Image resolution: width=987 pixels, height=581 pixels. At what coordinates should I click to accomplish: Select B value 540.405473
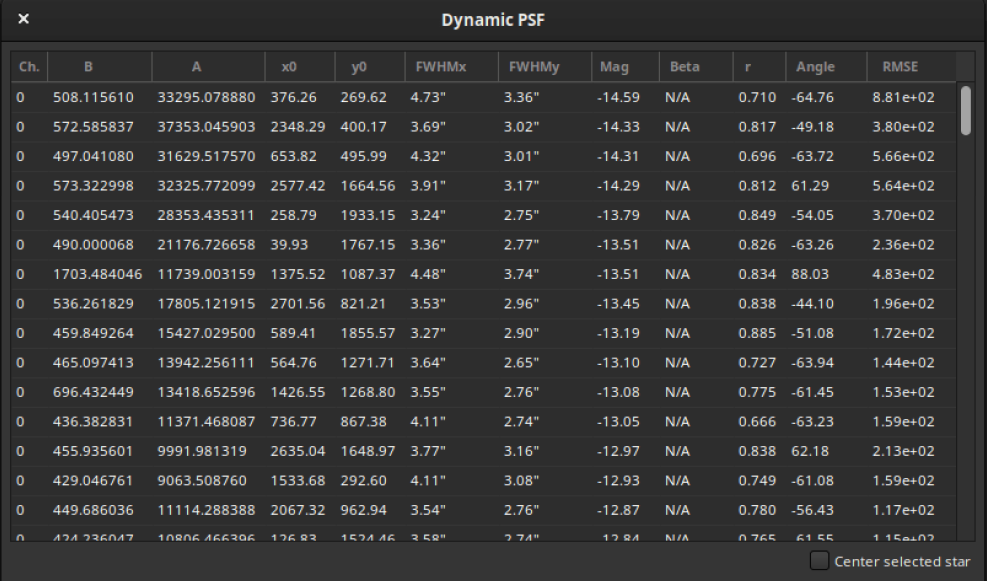pyautogui.click(x=93, y=215)
